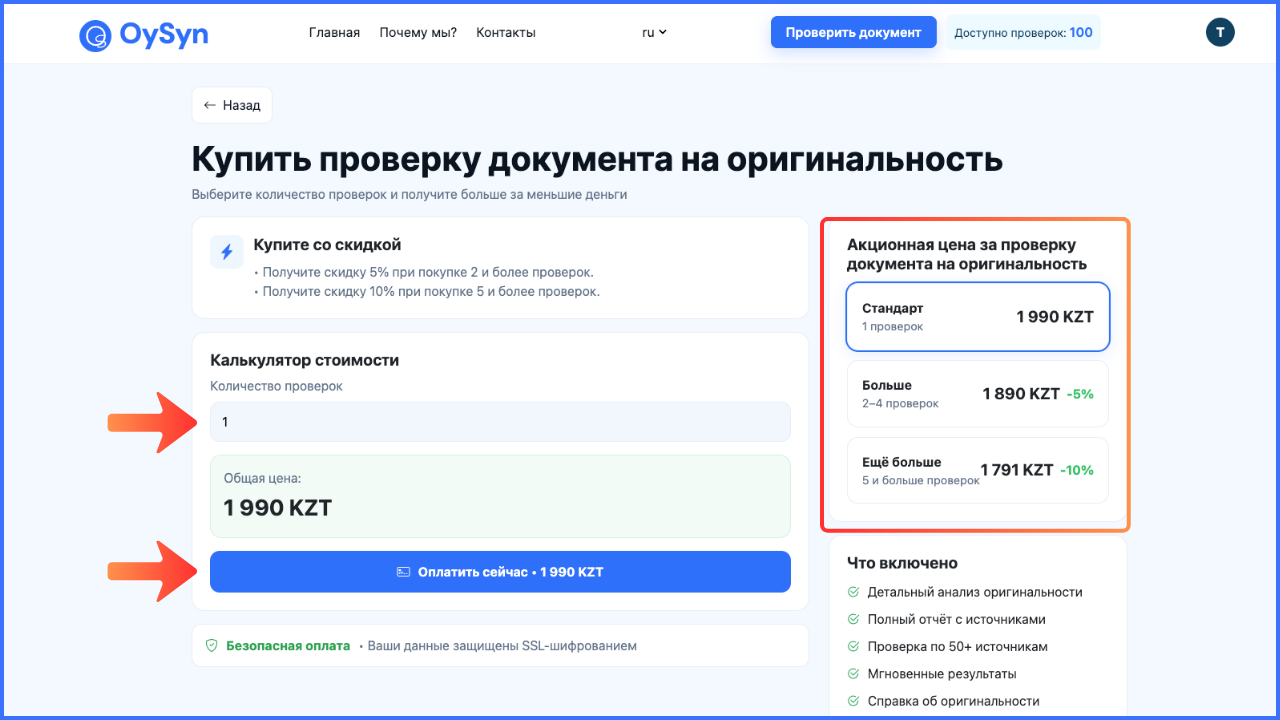
Task: Click the checkmark beside Мгновенные результаты
Action: point(855,673)
